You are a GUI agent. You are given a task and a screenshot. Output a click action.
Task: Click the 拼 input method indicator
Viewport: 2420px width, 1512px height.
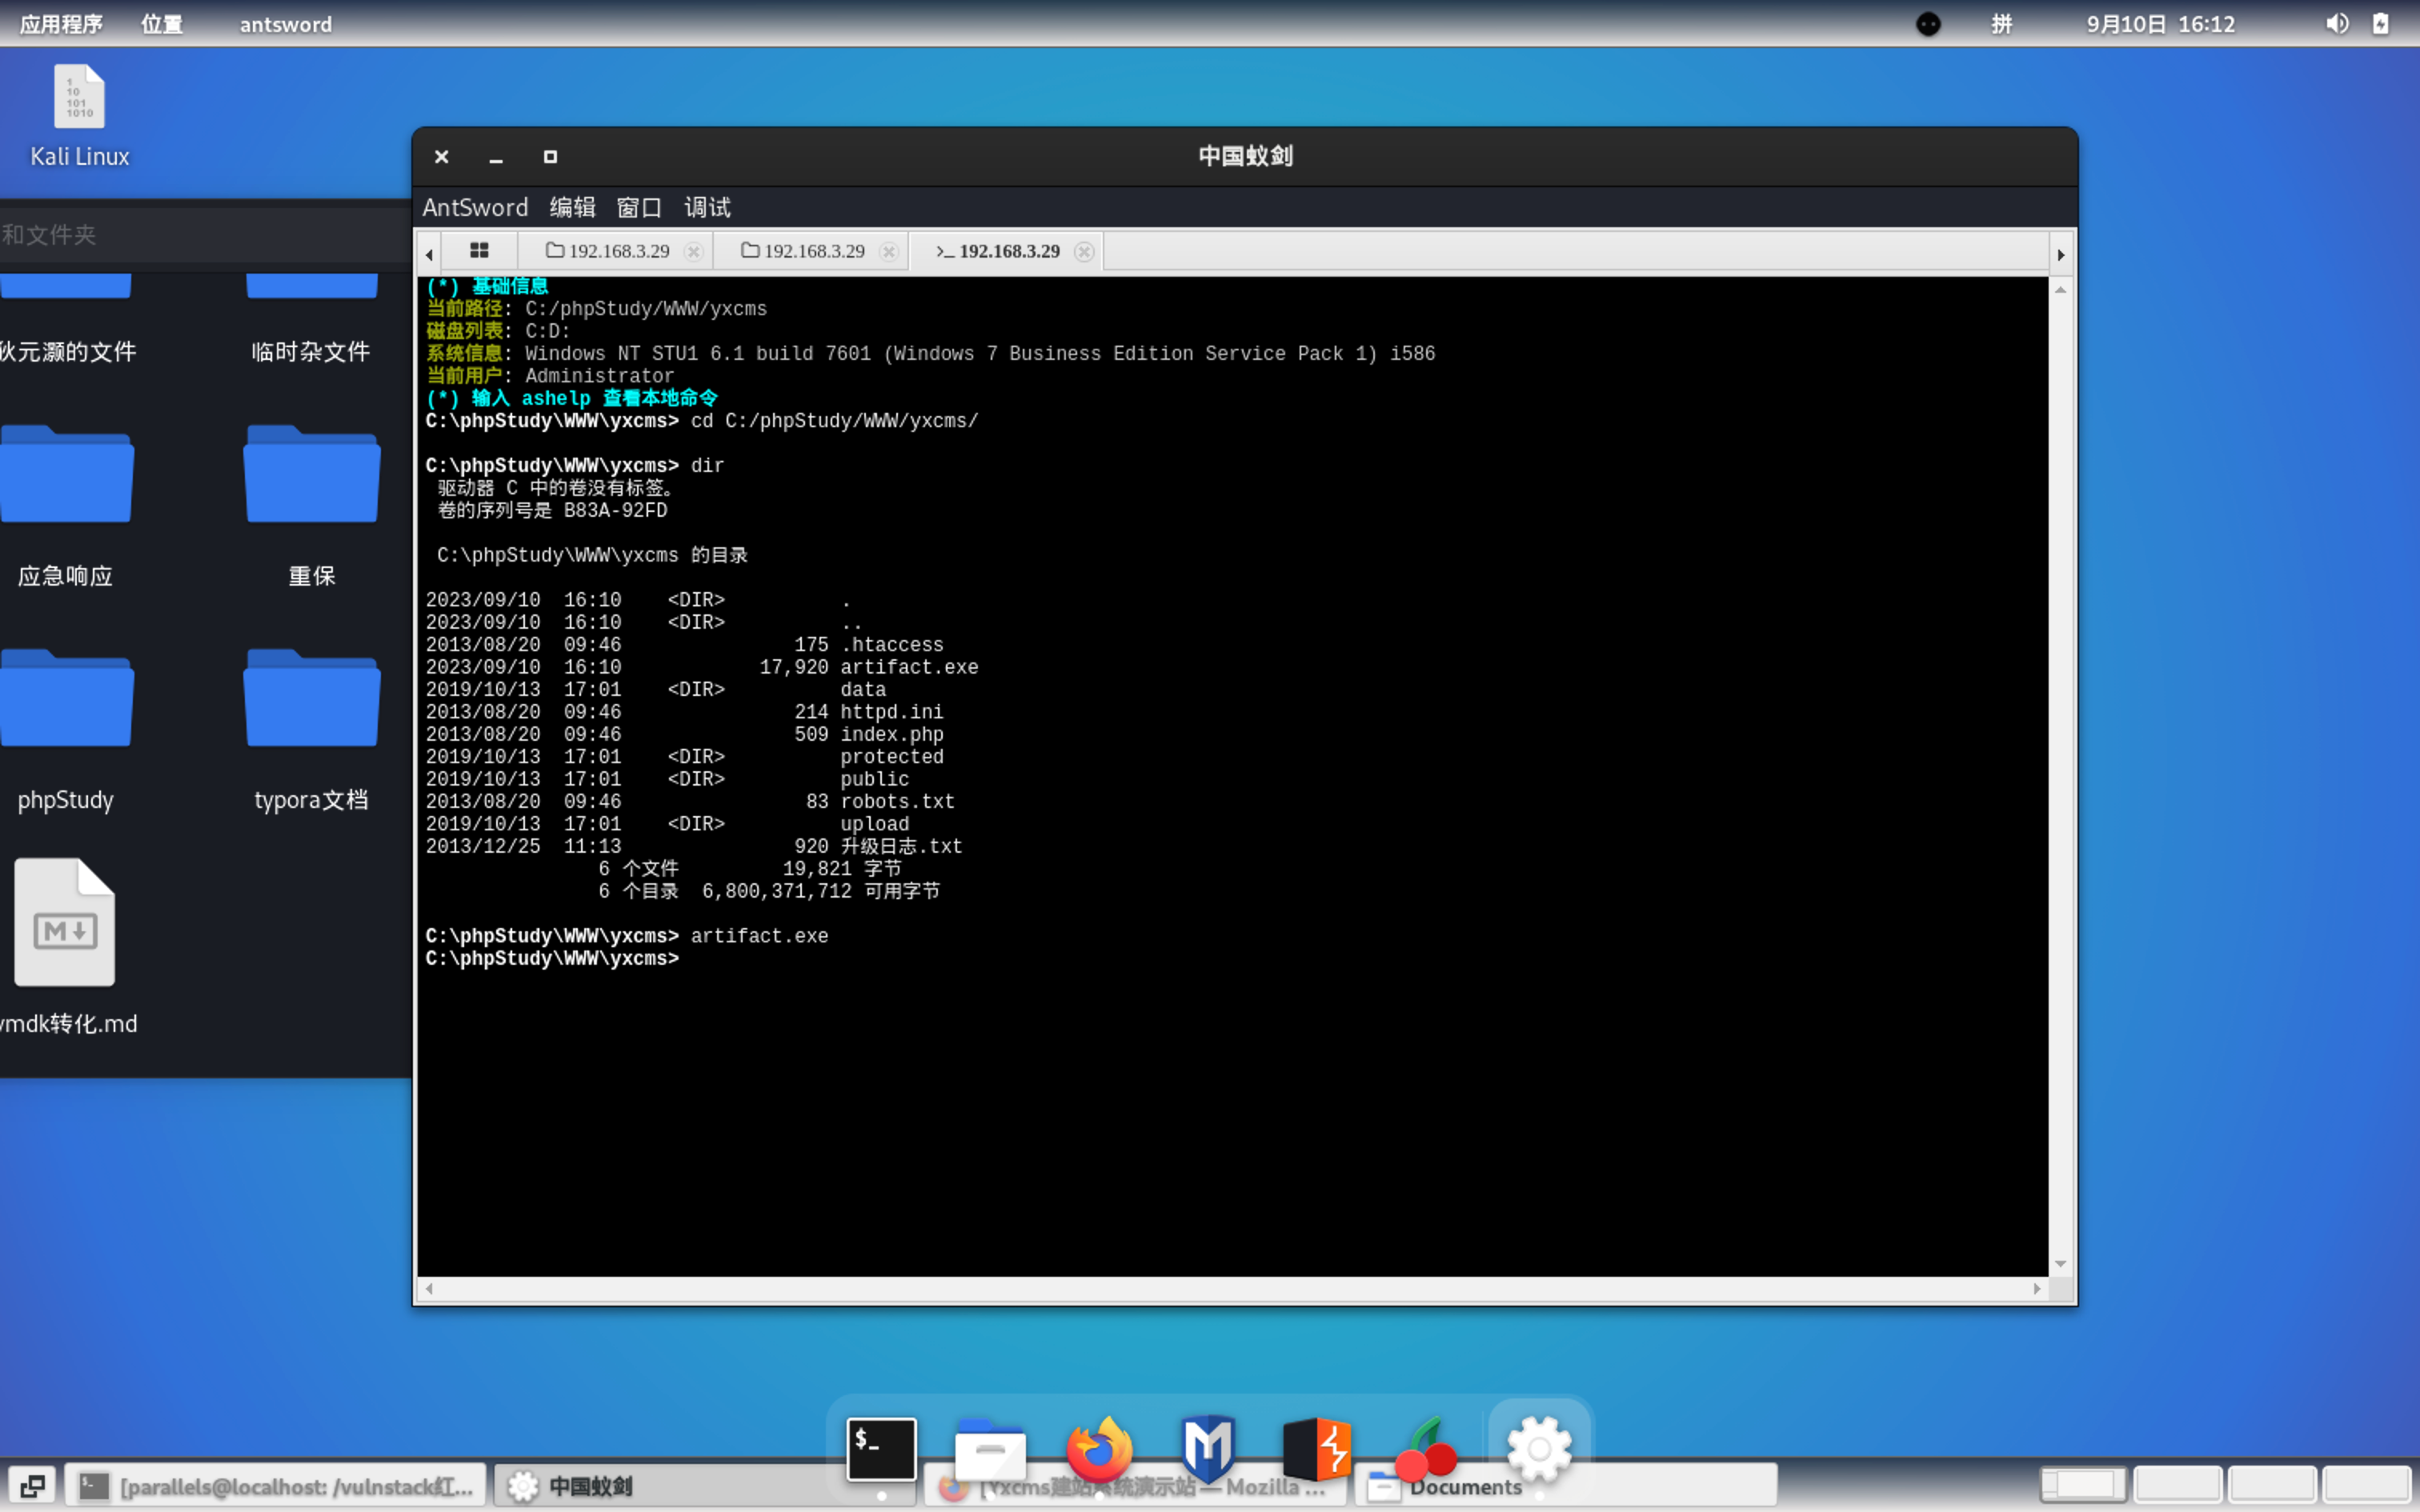coord(2001,24)
